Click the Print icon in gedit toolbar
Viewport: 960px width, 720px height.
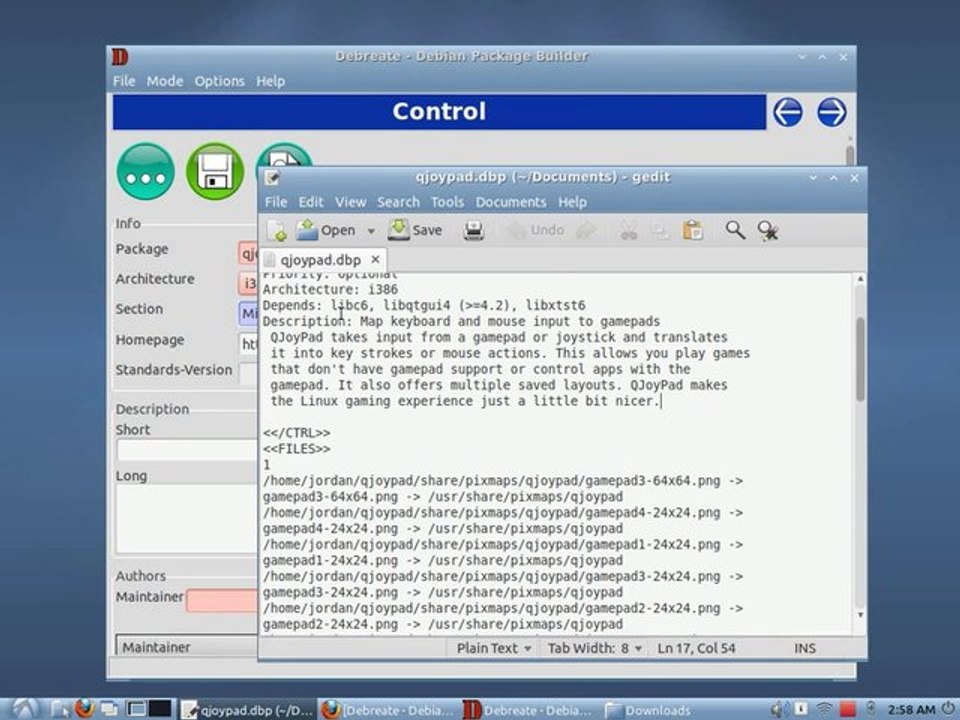[474, 231]
